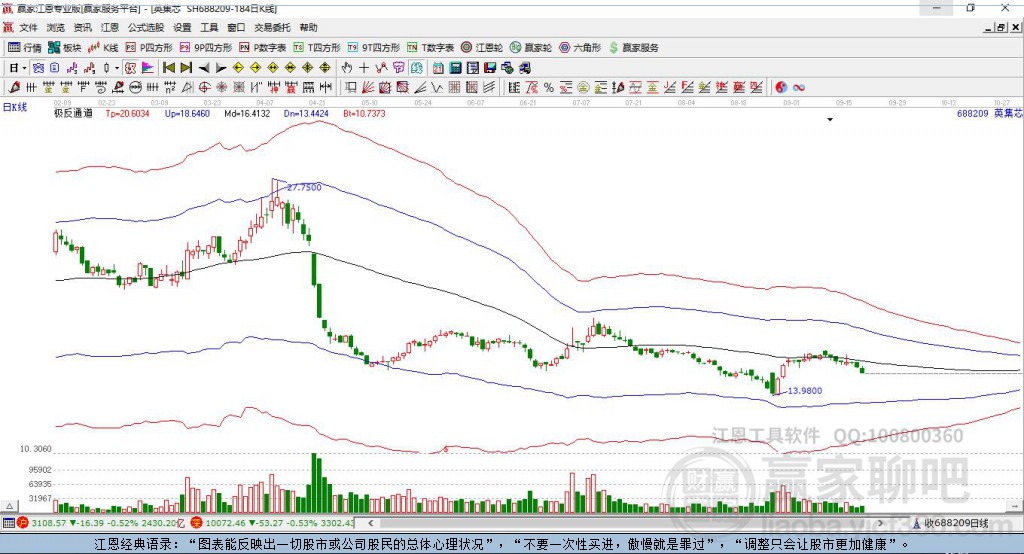1024x554 pixels.
Task: Move chart left with black arrow
Action: point(204,68)
